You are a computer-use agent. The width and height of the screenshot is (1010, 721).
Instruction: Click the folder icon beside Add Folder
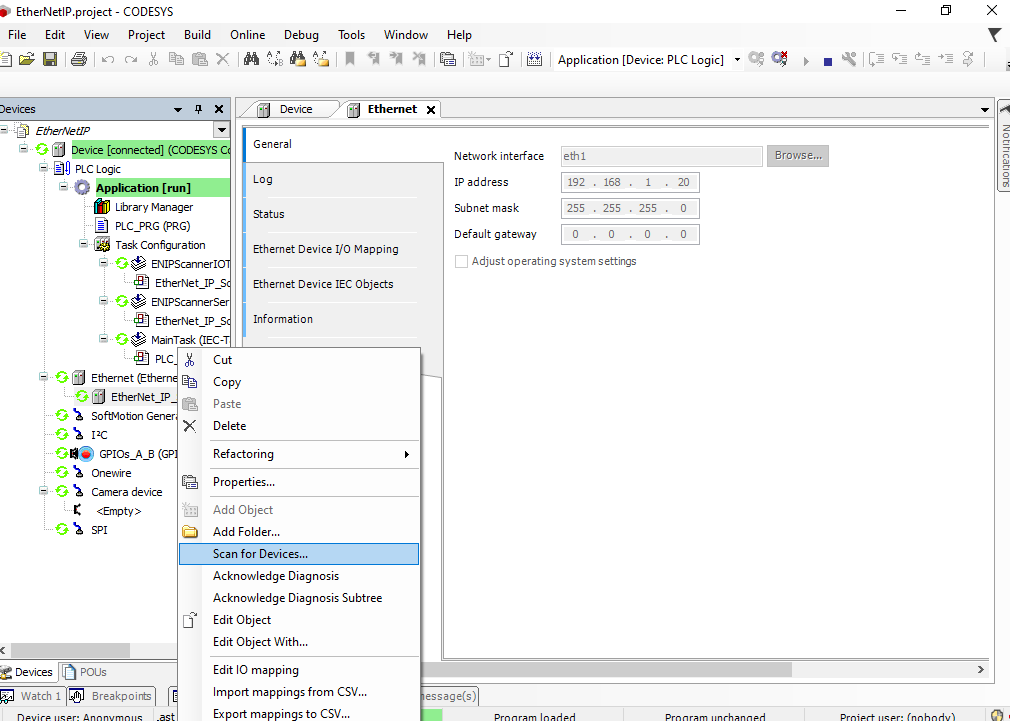click(x=190, y=532)
